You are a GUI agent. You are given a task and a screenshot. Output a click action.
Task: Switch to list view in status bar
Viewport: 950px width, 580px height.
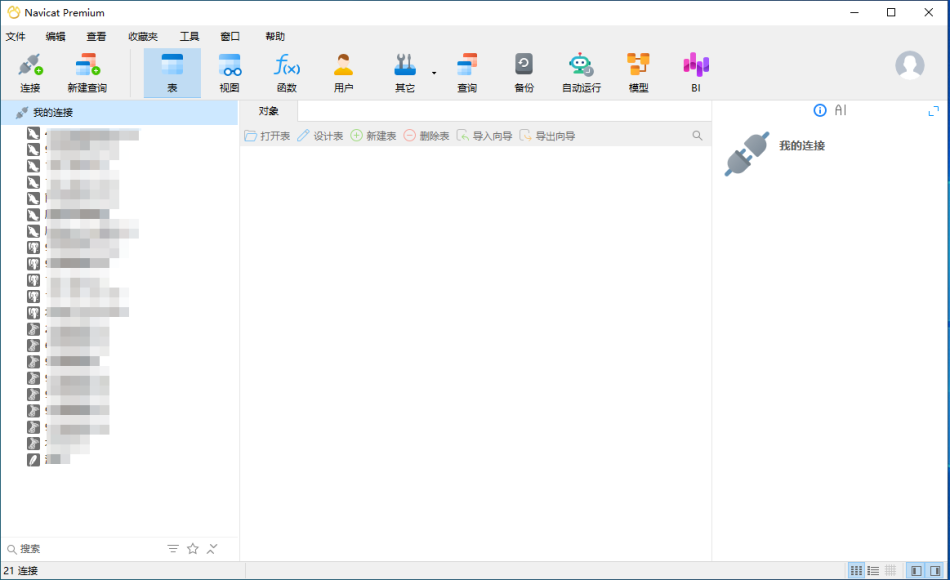point(875,571)
